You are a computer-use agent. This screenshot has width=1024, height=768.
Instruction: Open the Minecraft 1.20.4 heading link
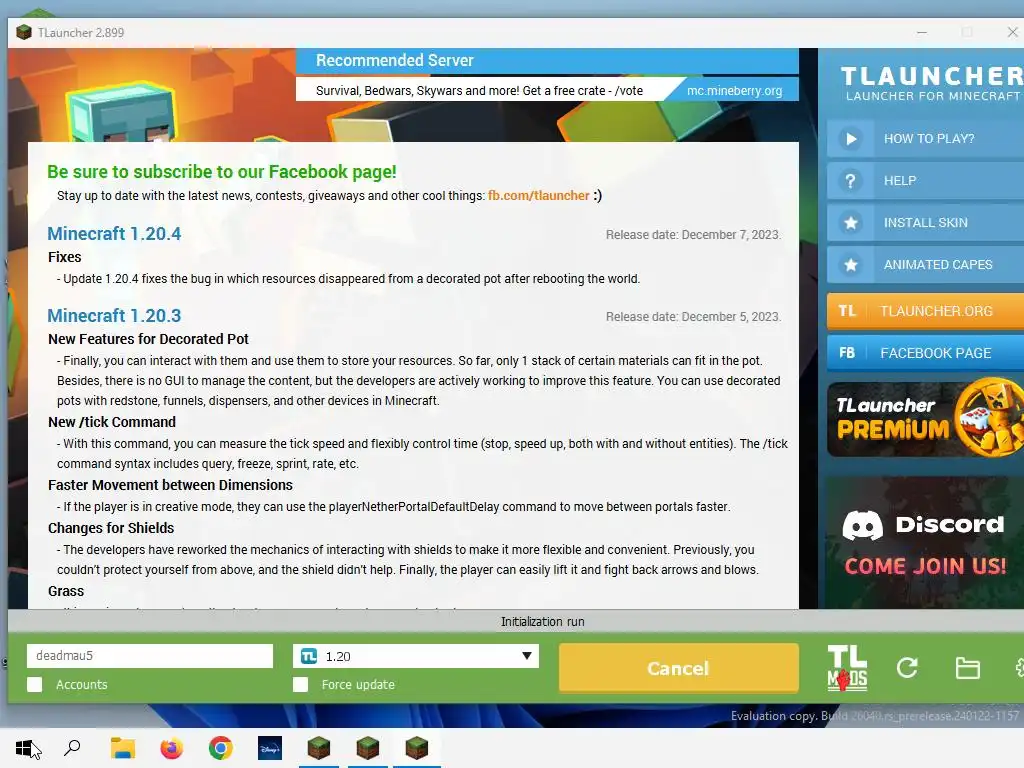pos(114,234)
